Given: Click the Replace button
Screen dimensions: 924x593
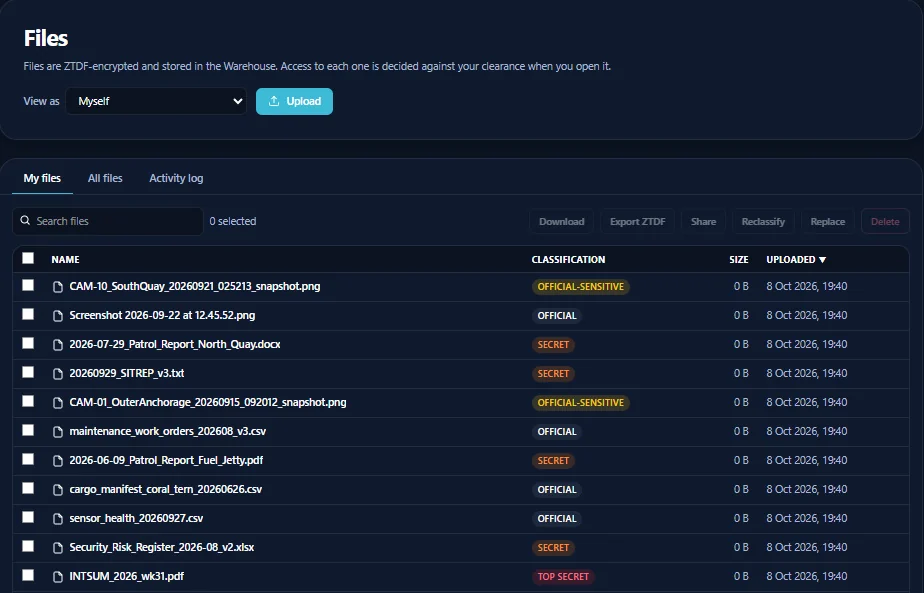Looking at the screenshot, I should point(827,222).
